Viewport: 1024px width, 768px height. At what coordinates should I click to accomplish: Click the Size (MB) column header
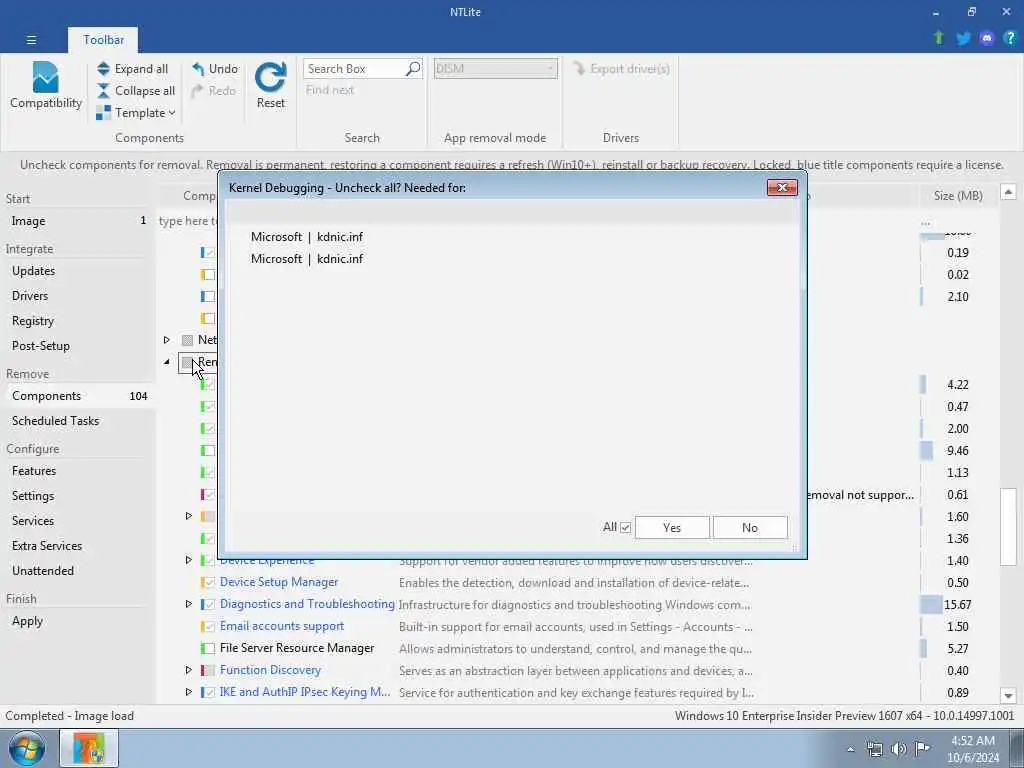[x=957, y=196]
